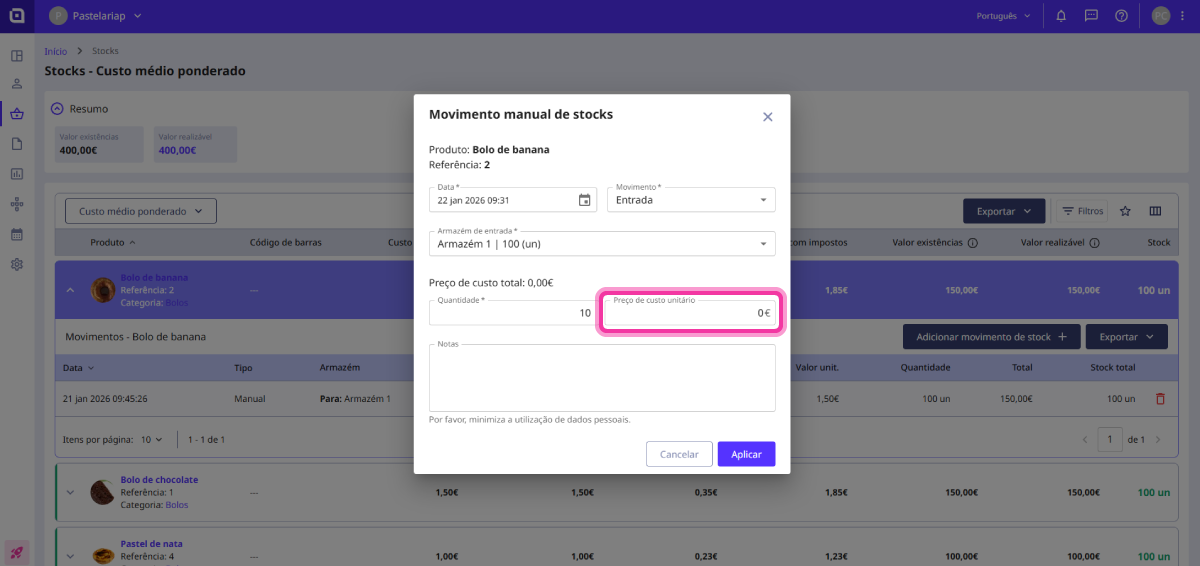Expand the Bolo de chocolate row
Screen dimensions: 1200x566
[x=70, y=492]
